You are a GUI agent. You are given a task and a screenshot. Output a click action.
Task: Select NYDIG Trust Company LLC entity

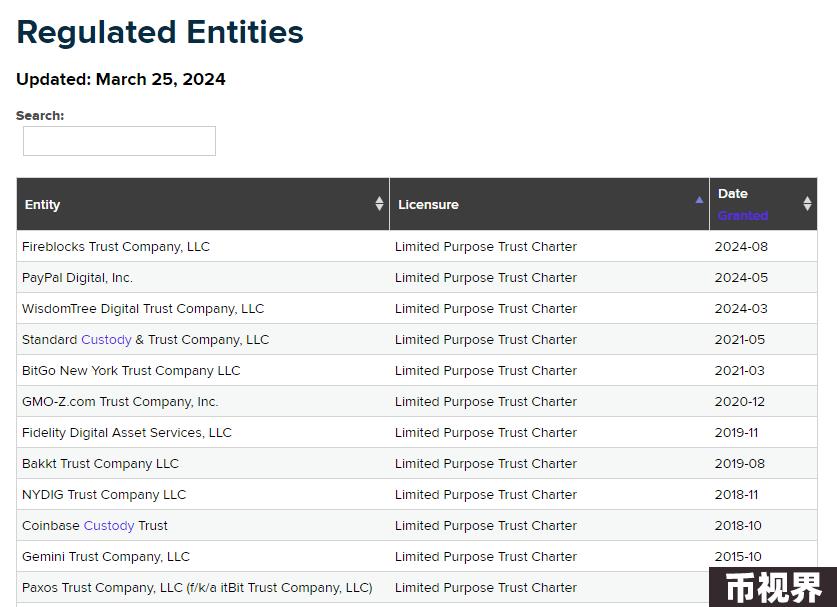pos(104,494)
